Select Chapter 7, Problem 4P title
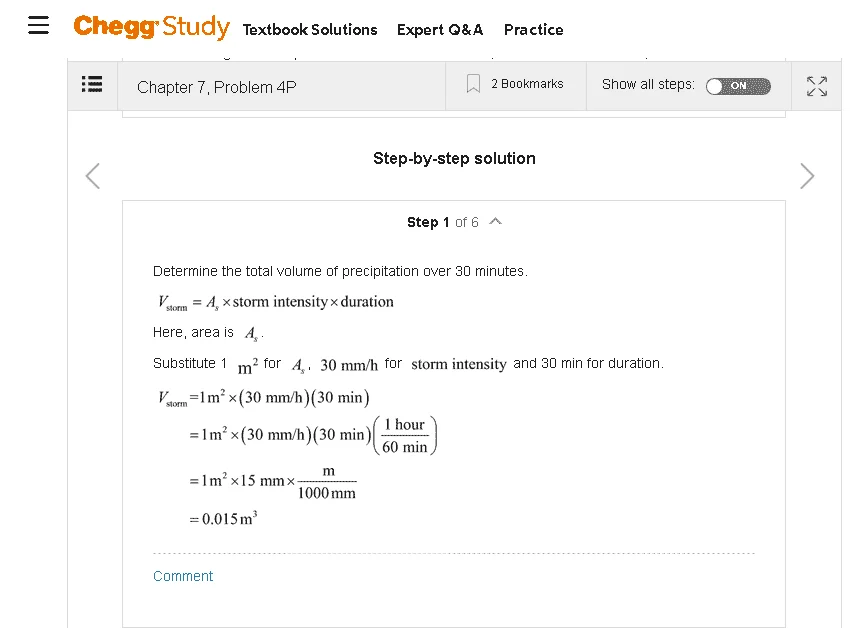Image resolution: width=864 pixels, height=628 pixels. pyautogui.click(x=217, y=88)
